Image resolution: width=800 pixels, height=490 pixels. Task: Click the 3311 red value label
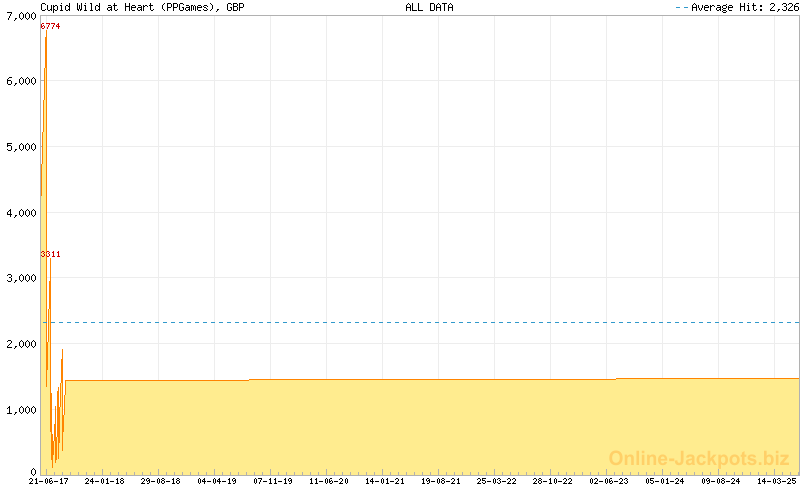[50, 254]
